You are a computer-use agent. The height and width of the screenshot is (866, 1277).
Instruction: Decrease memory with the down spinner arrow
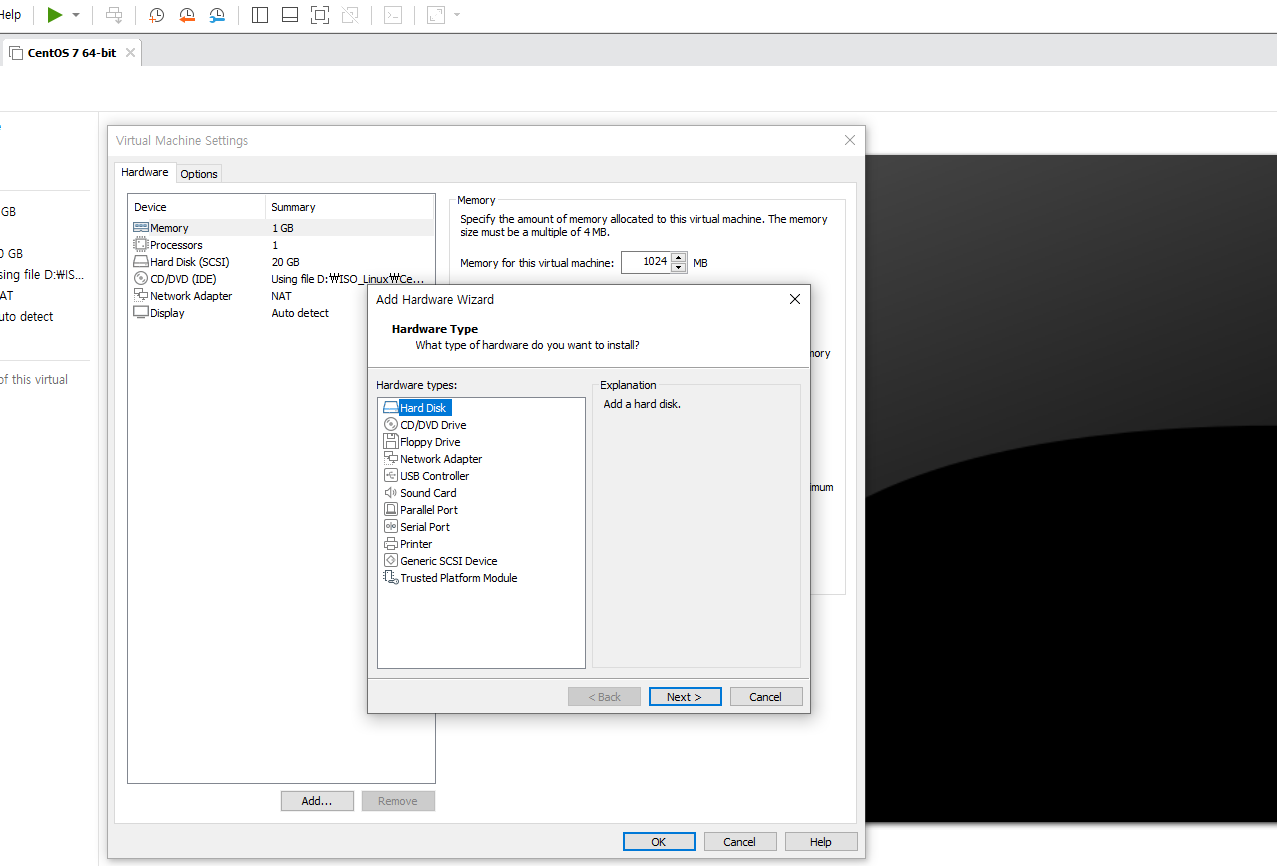(x=679, y=268)
